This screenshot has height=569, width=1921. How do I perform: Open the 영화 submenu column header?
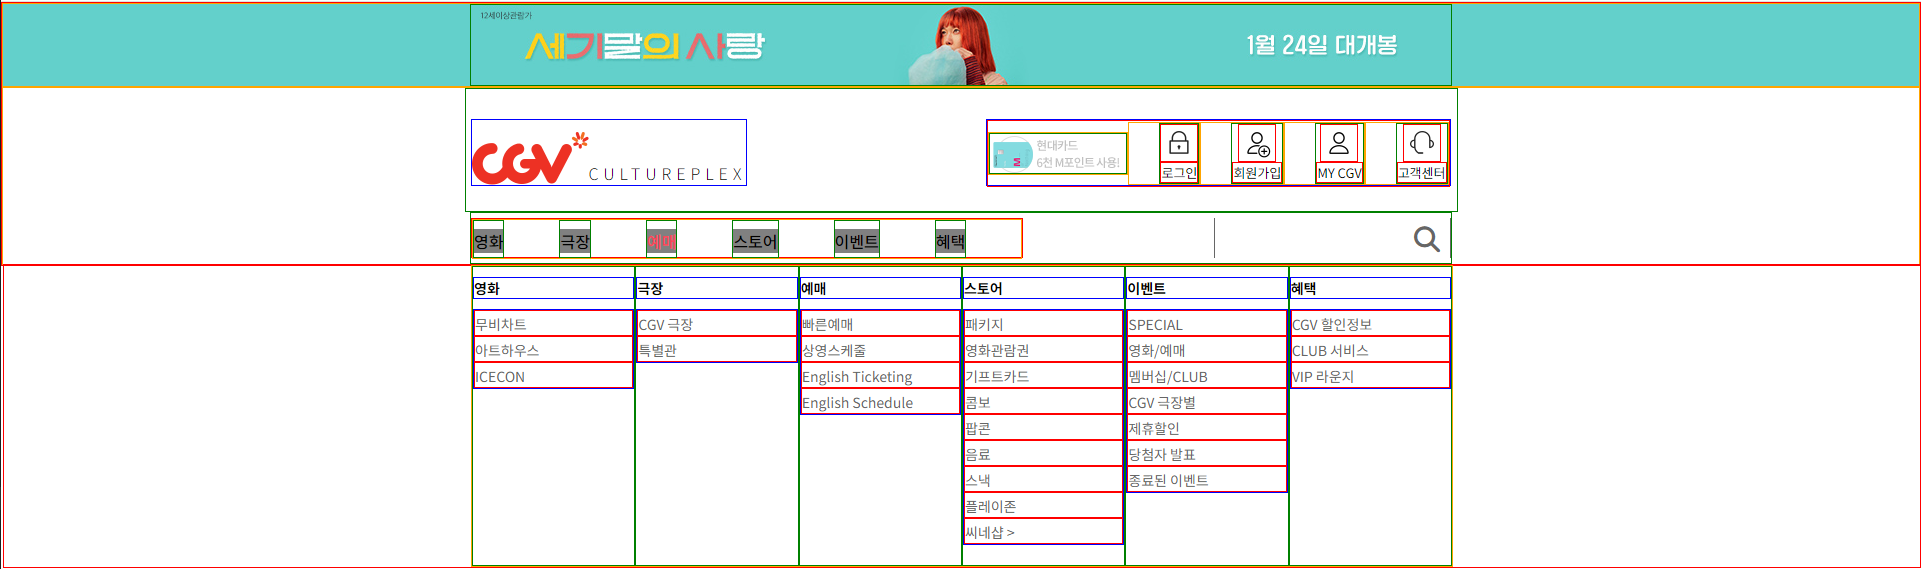coord(553,288)
